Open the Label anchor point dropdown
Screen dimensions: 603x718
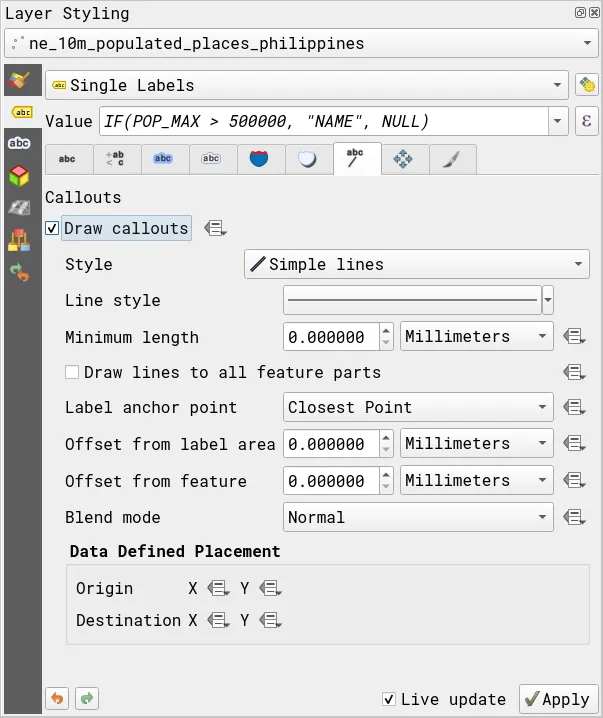418,407
